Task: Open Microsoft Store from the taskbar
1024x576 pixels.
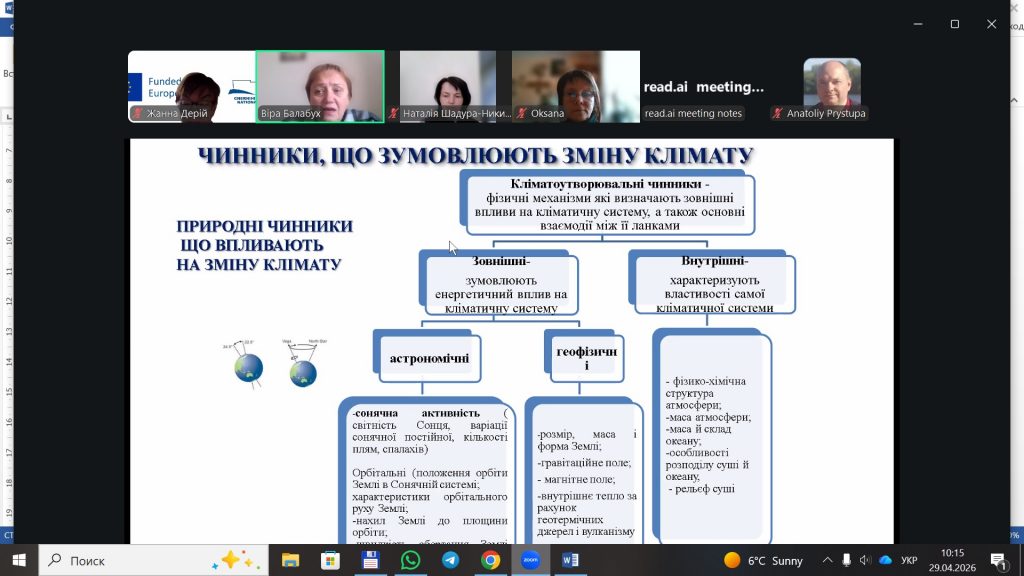Action: [x=331, y=560]
